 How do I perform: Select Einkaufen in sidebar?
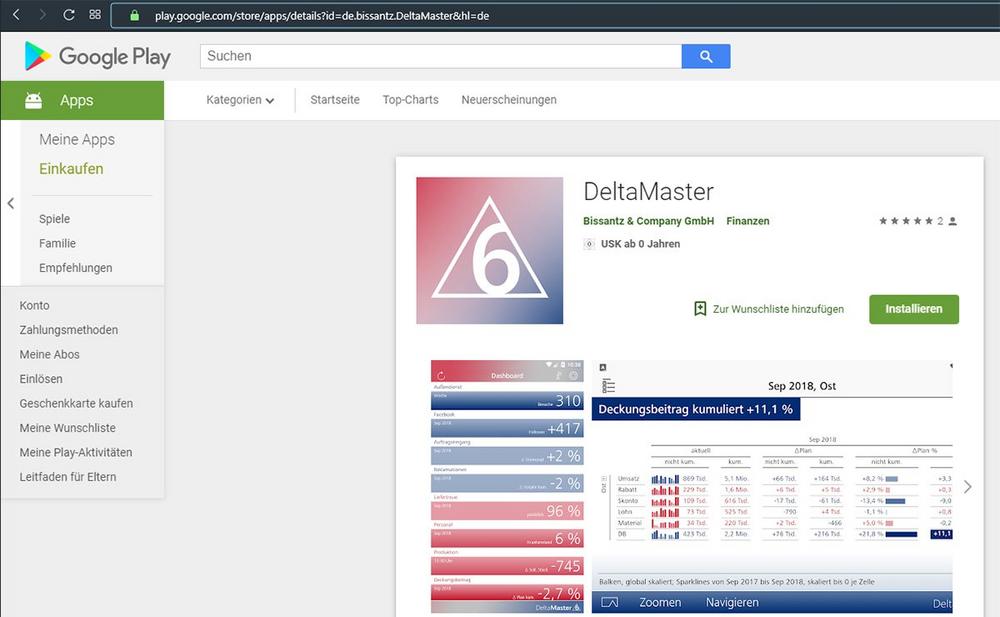click(71, 168)
